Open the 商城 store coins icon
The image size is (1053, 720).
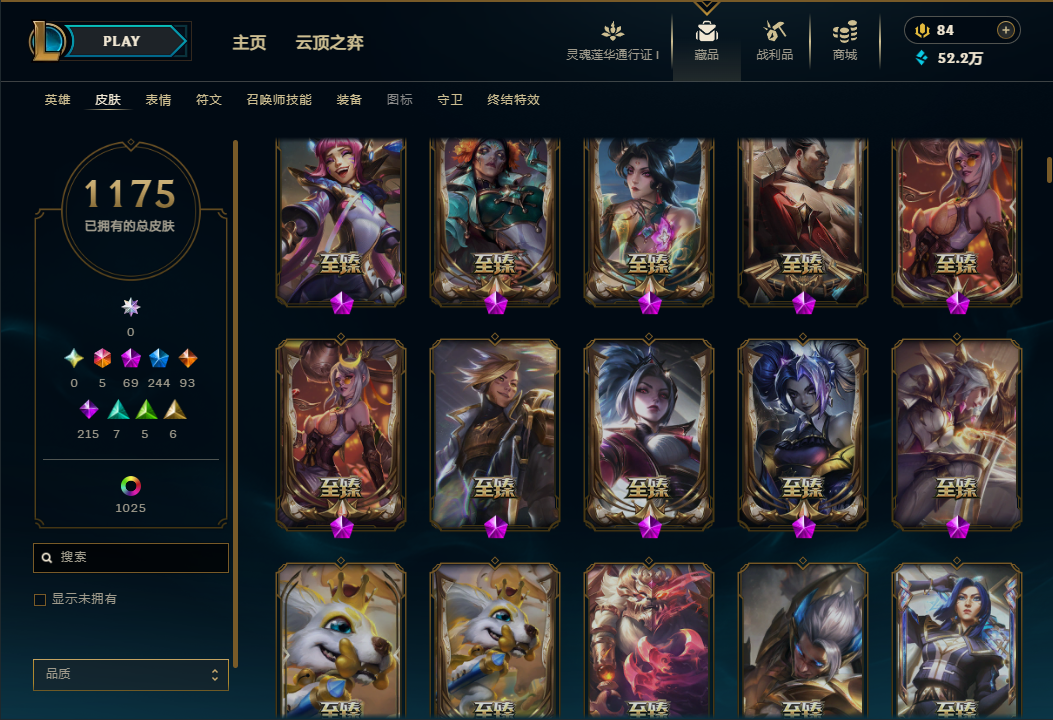845,32
